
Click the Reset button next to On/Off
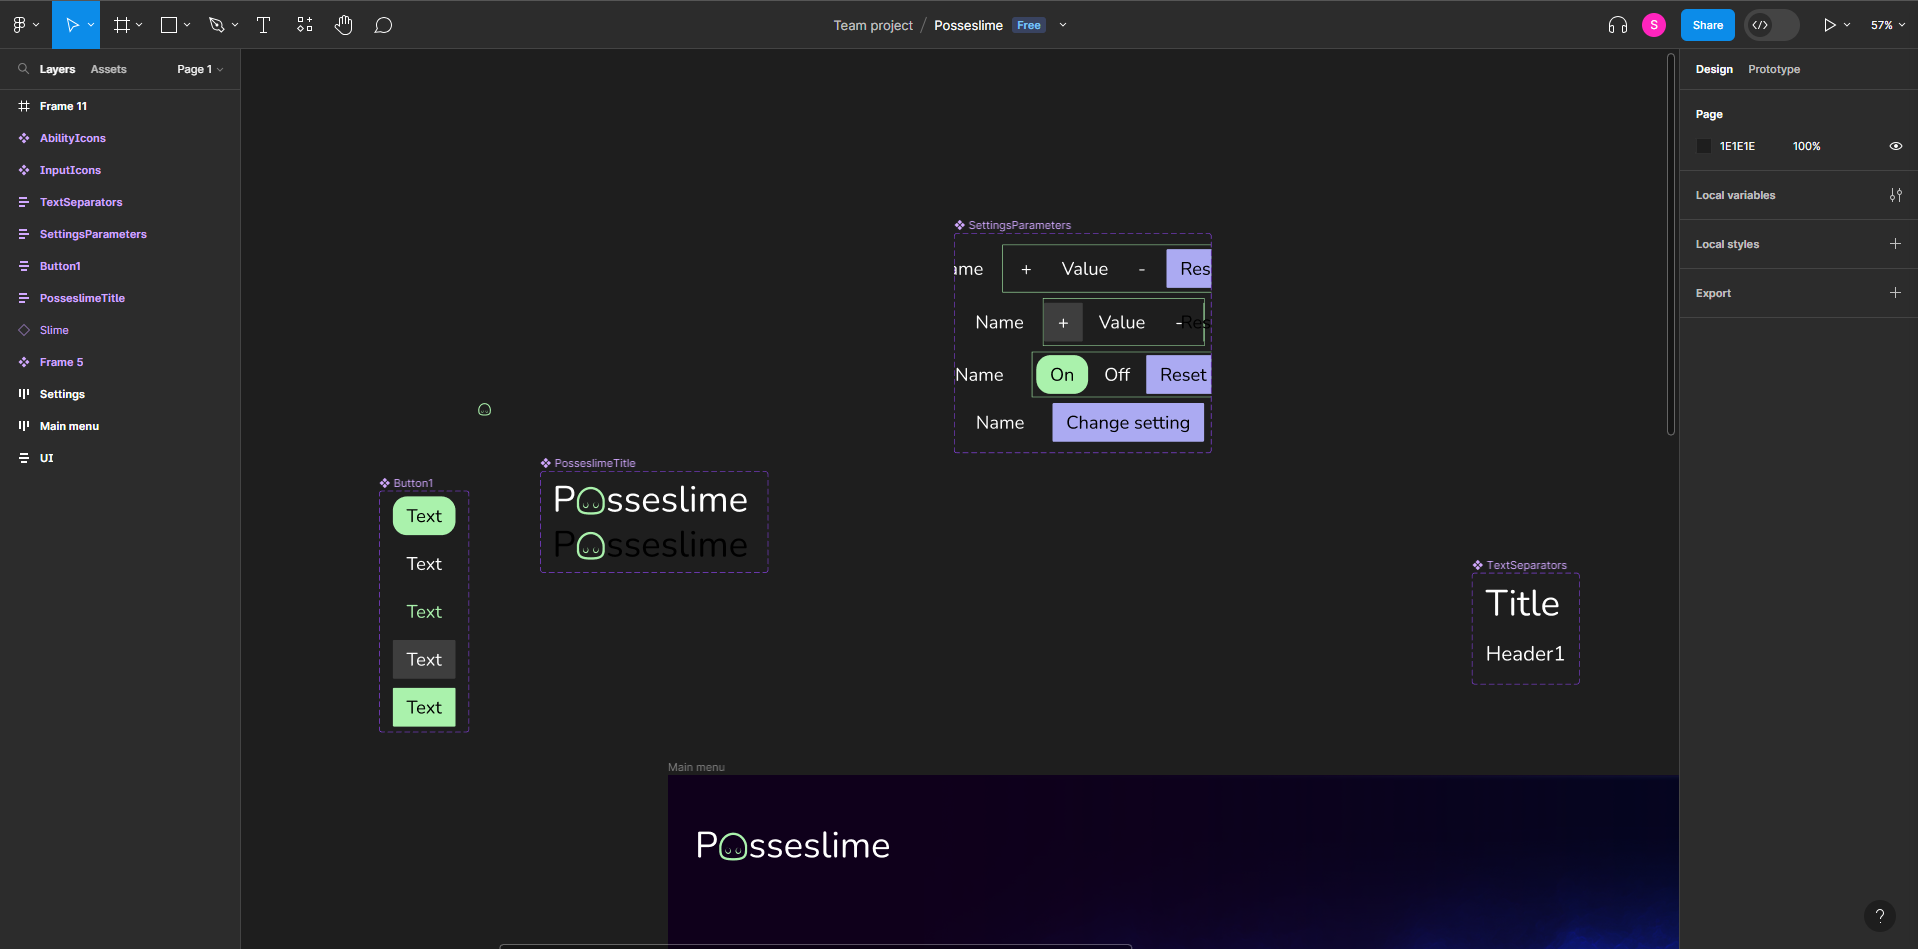click(x=1179, y=375)
